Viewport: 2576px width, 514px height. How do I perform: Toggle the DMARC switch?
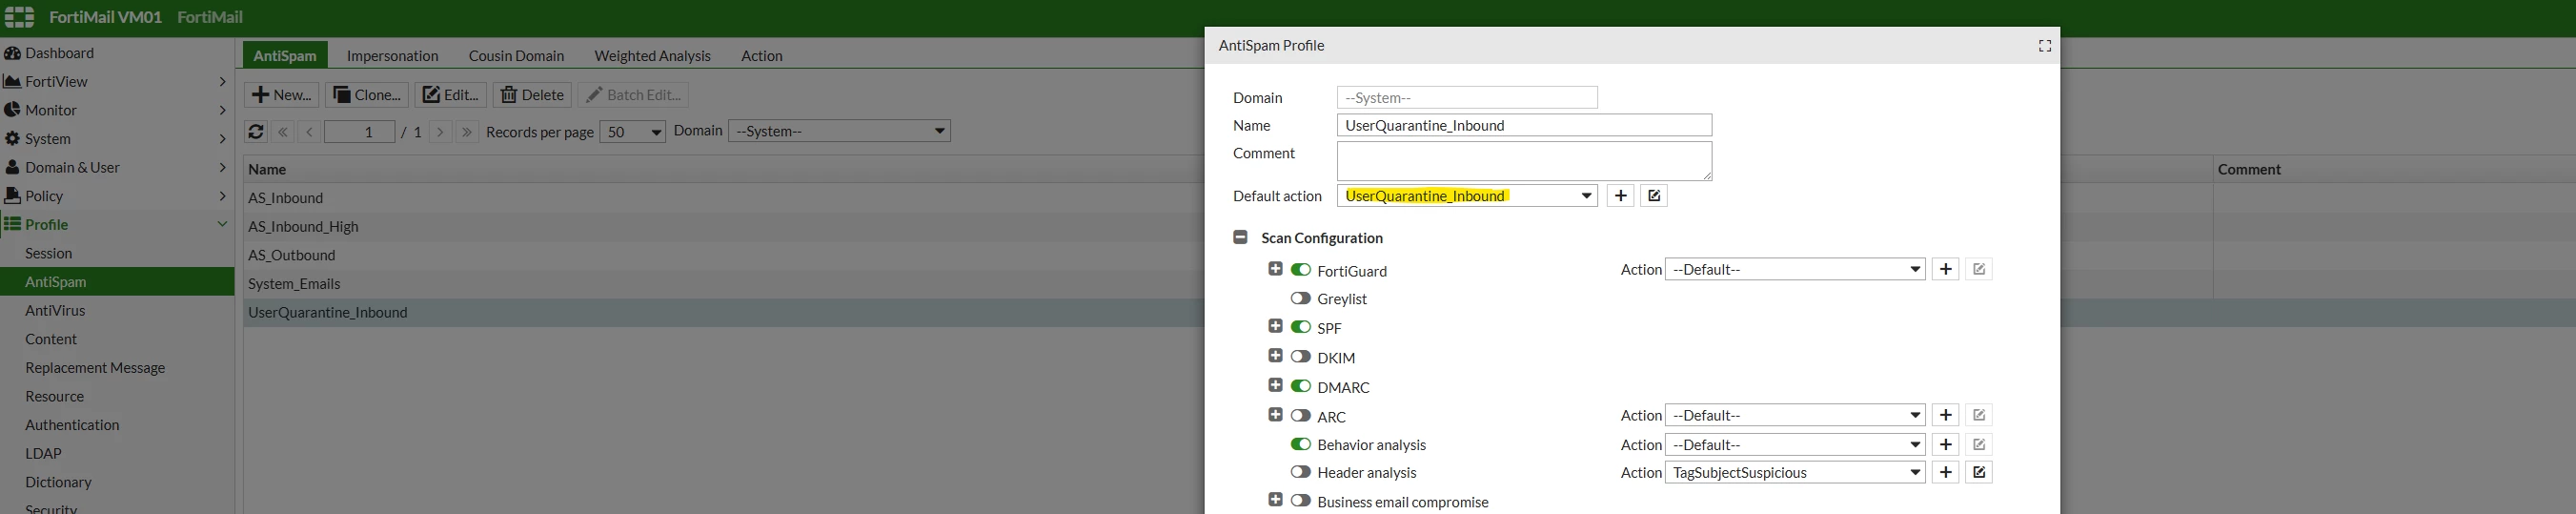pos(1300,386)
